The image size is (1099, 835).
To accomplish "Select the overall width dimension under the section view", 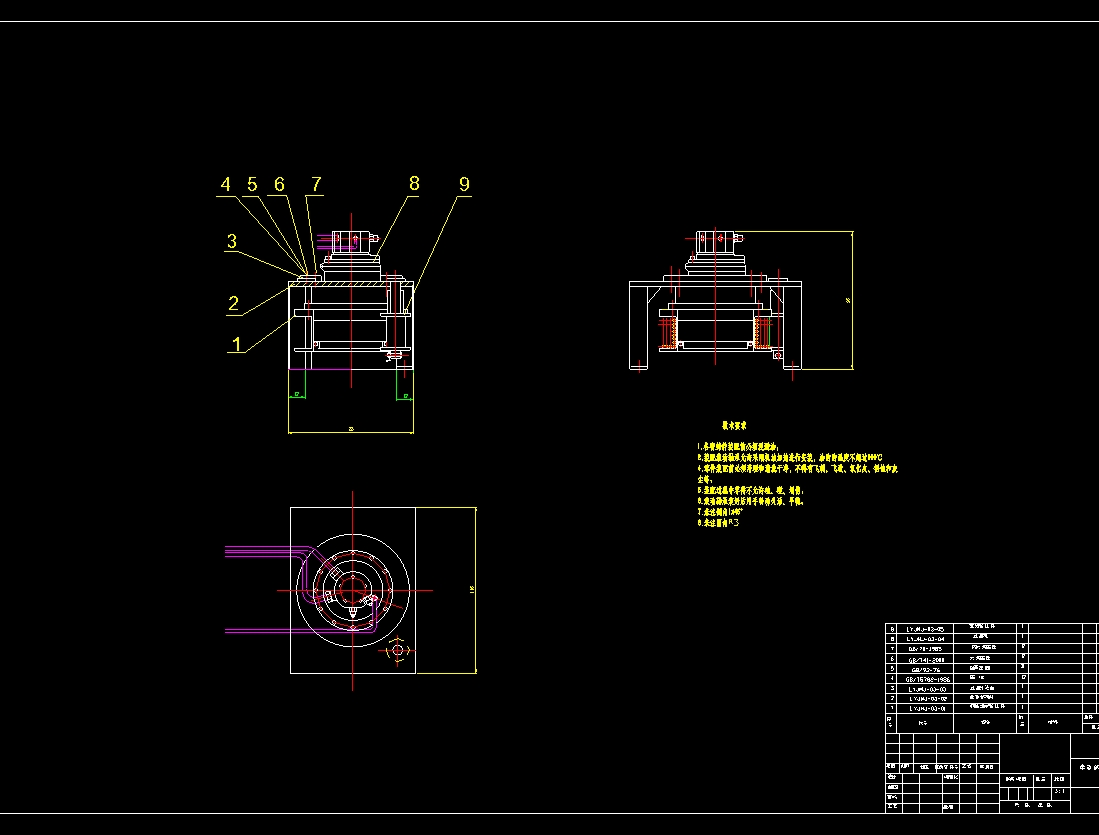I will [350, 430].
